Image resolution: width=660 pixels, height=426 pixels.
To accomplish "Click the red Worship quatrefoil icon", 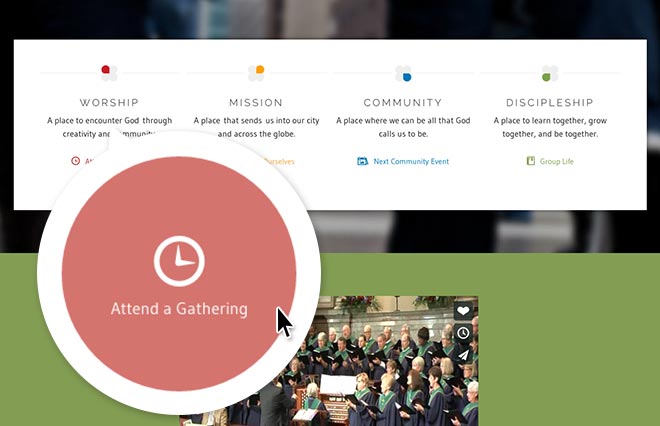I will (109, 73).
